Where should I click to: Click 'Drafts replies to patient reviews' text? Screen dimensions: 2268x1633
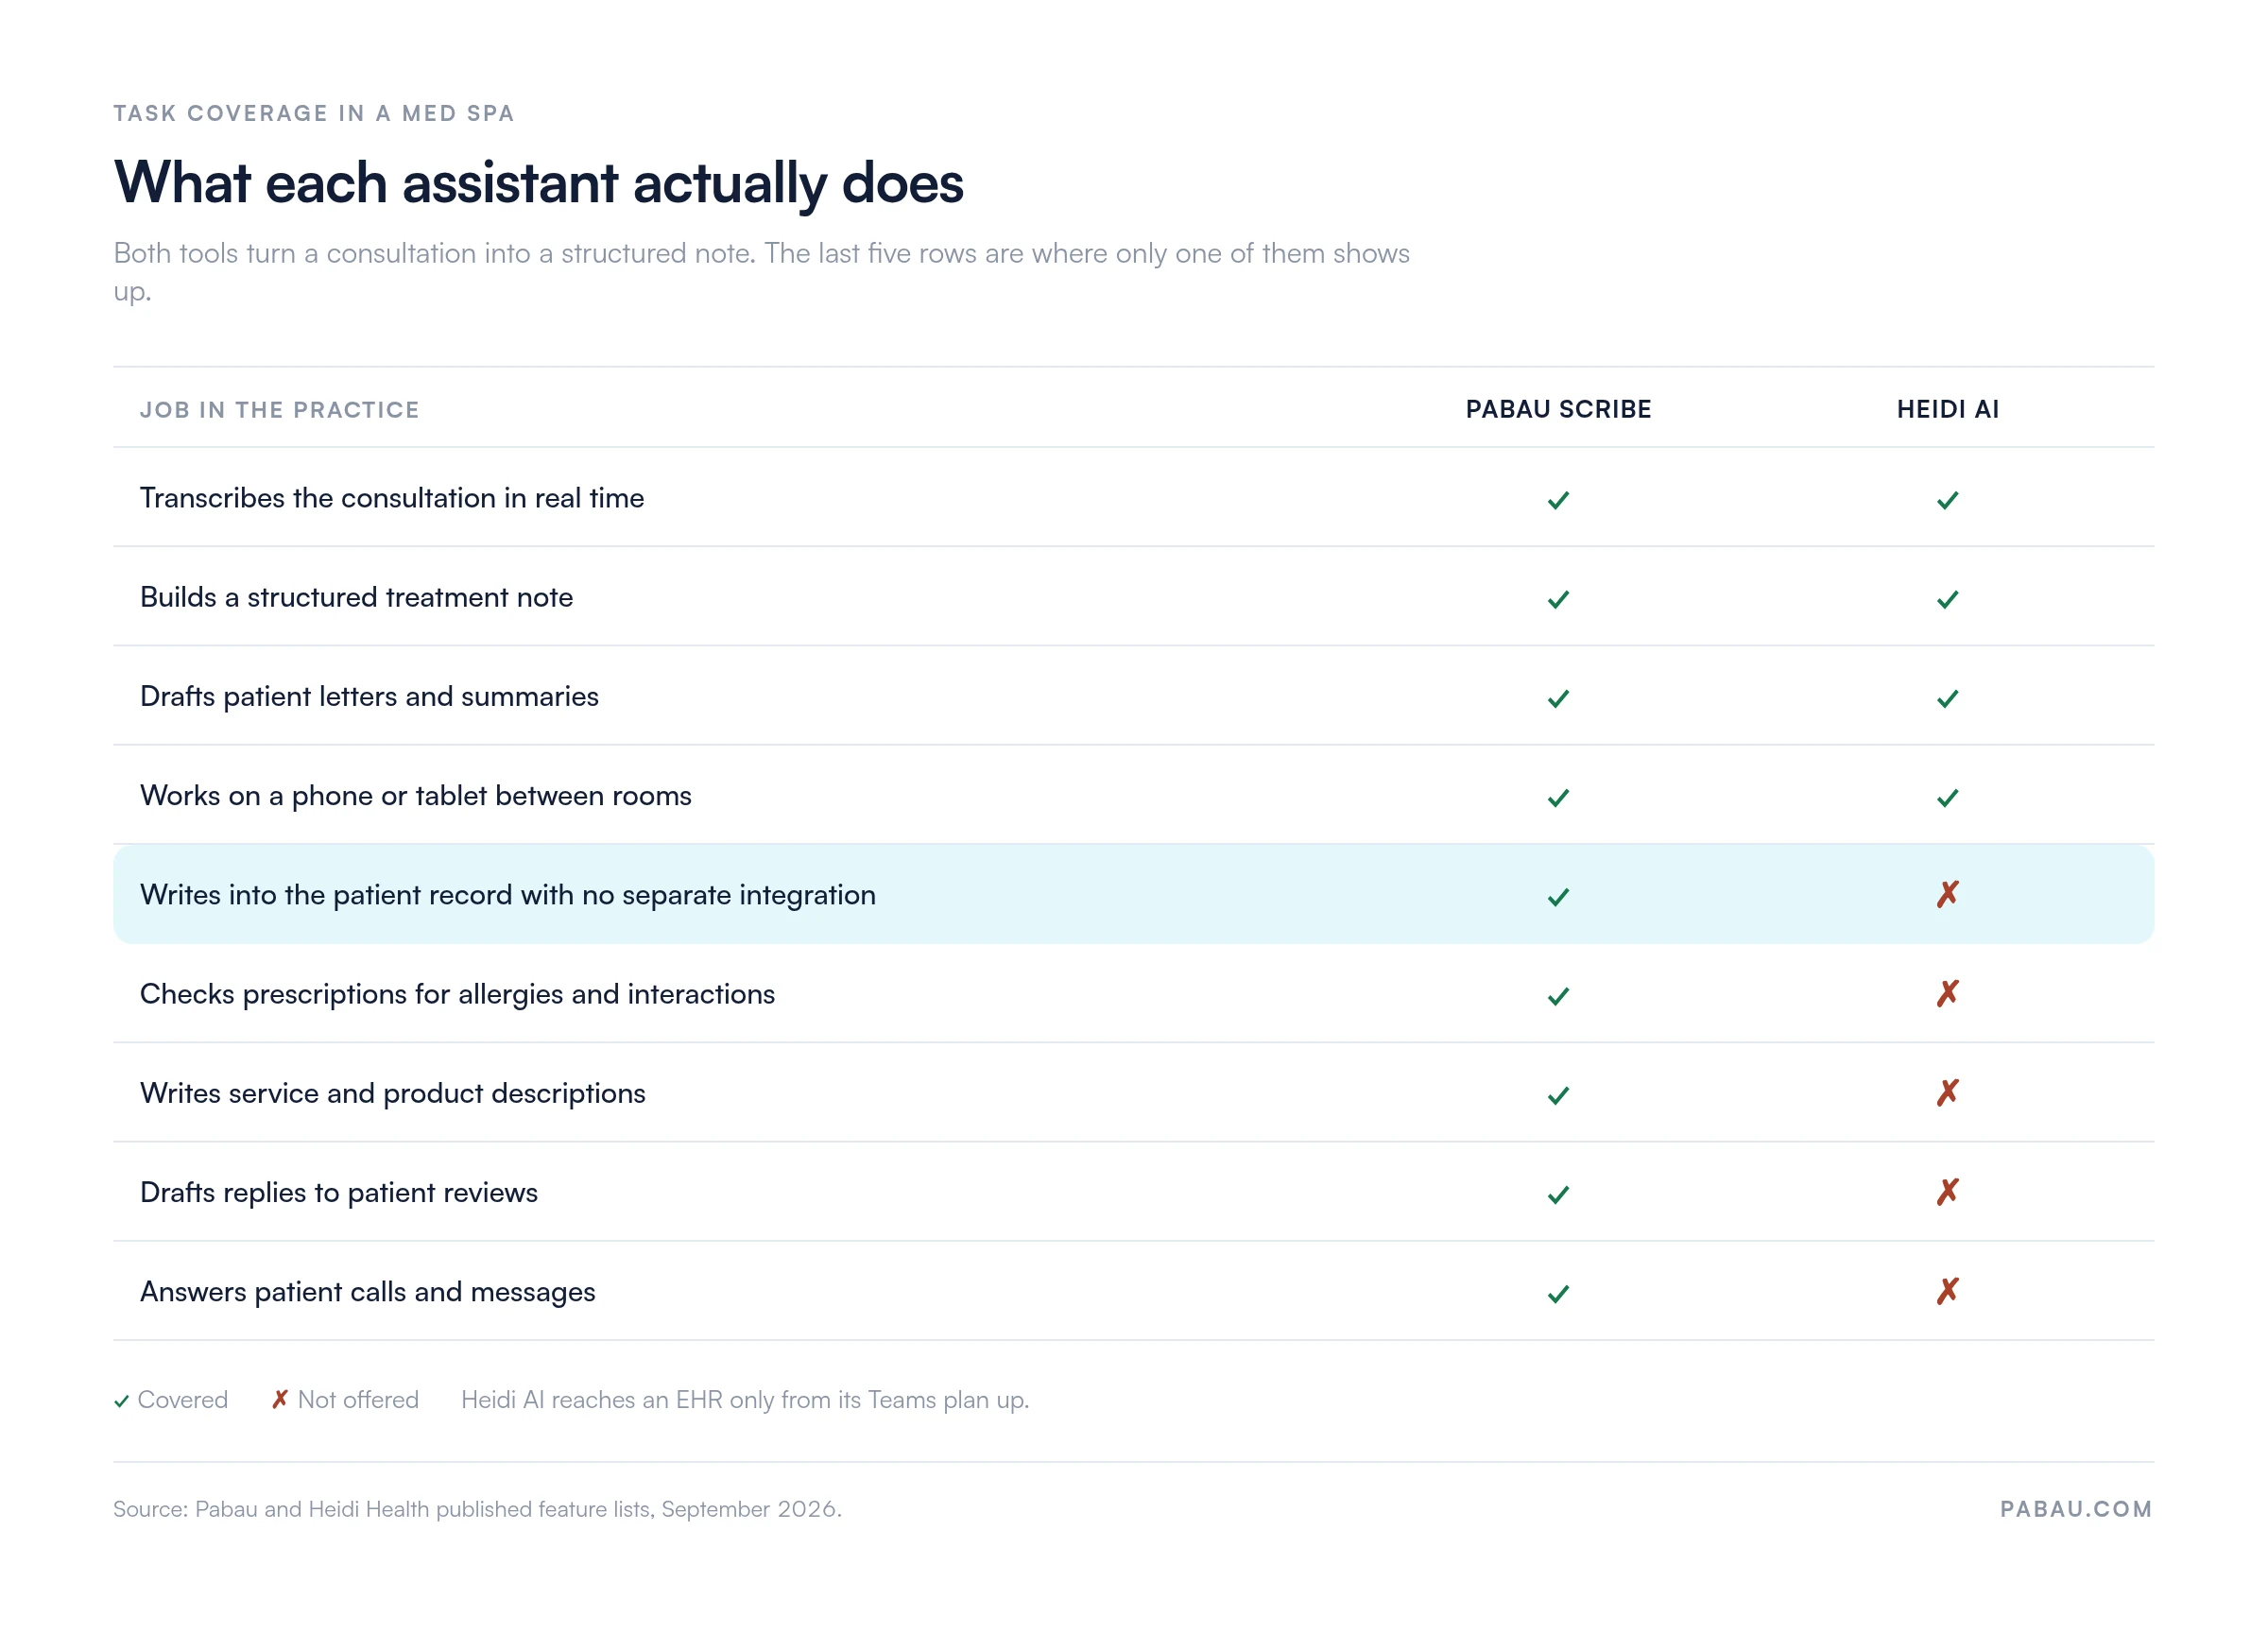[339, 1192]
